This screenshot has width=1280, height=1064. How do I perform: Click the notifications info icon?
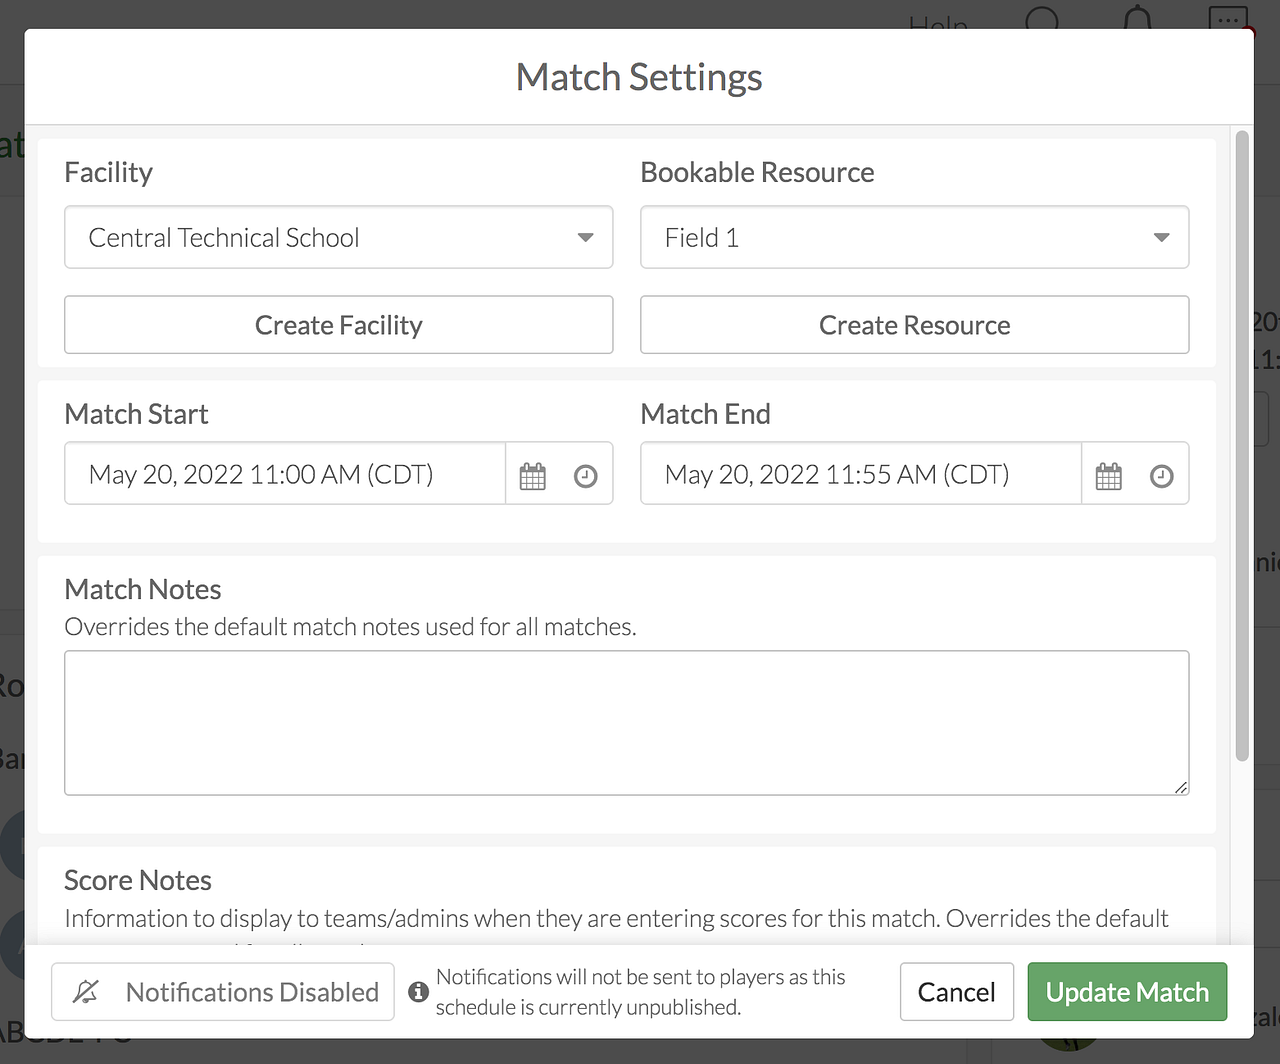[x=419, y=992]
